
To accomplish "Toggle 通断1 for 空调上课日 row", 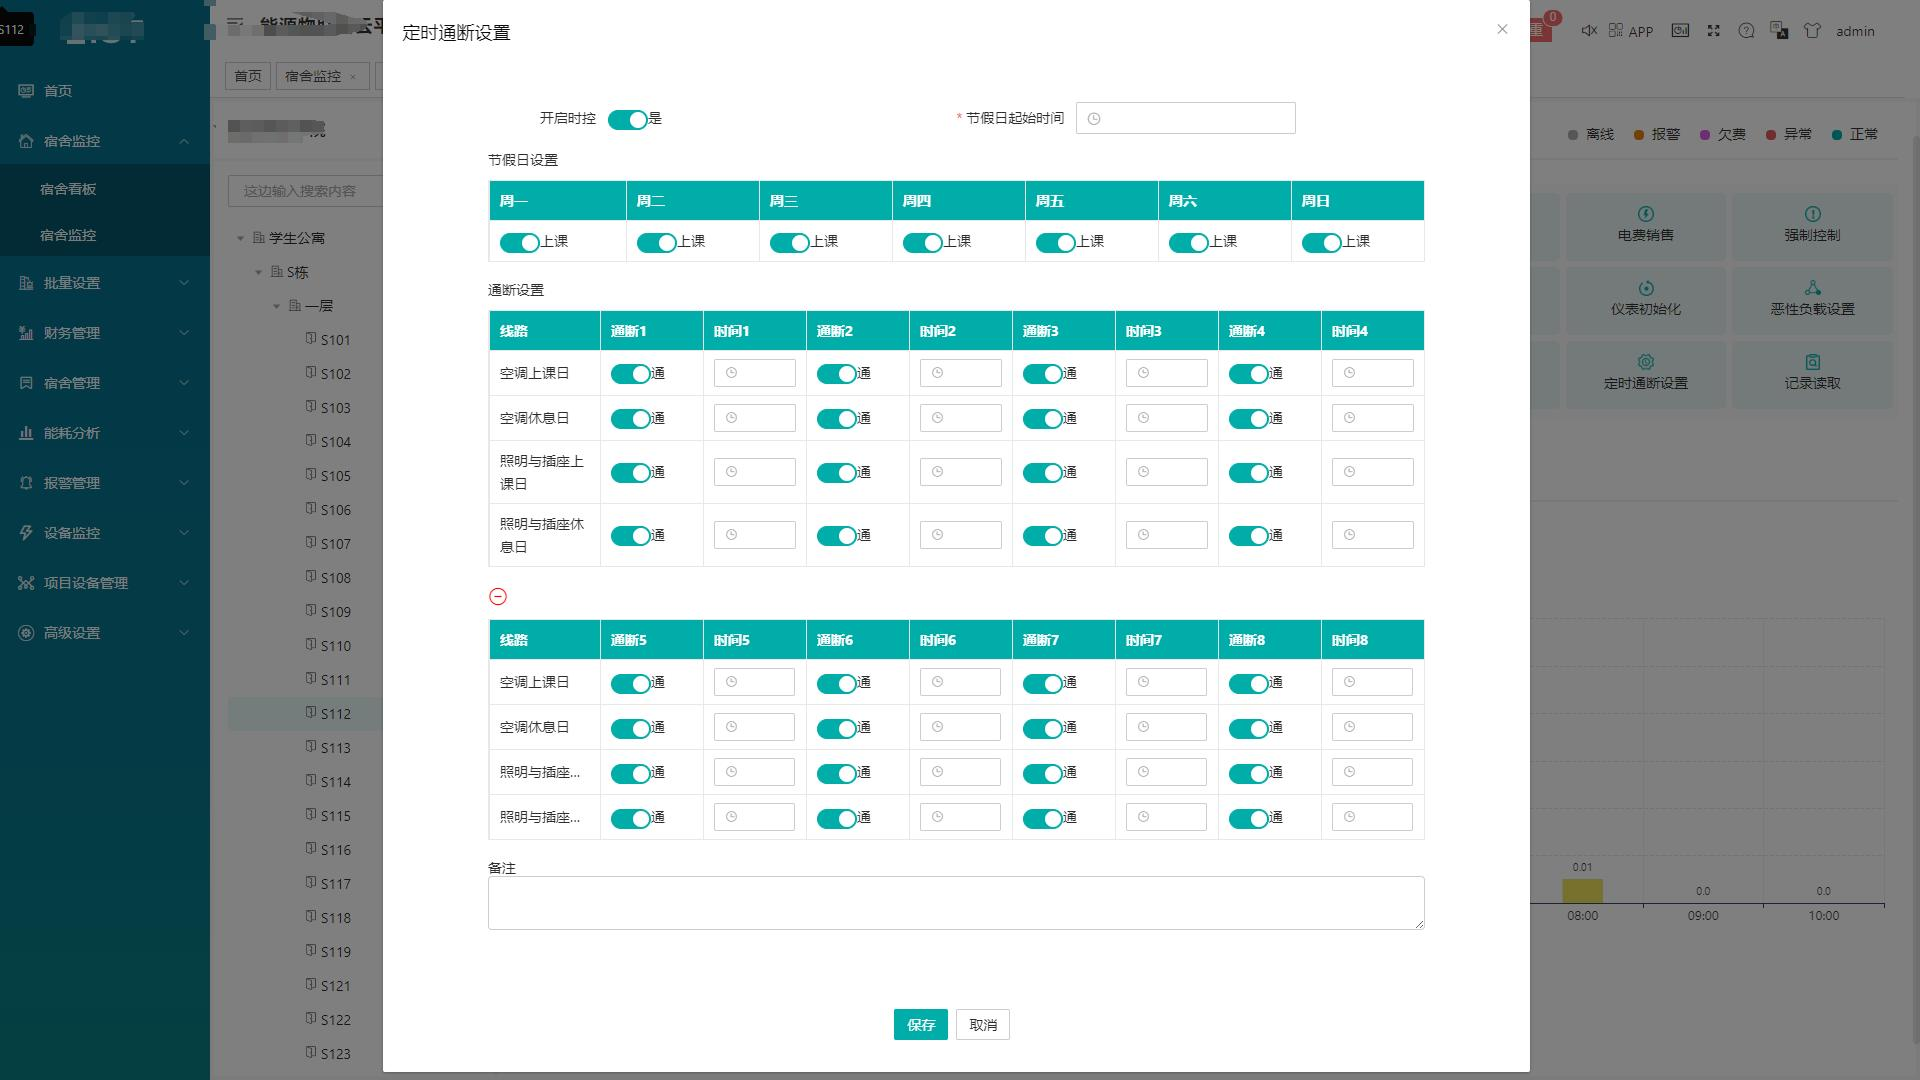I will click(631, 373).
